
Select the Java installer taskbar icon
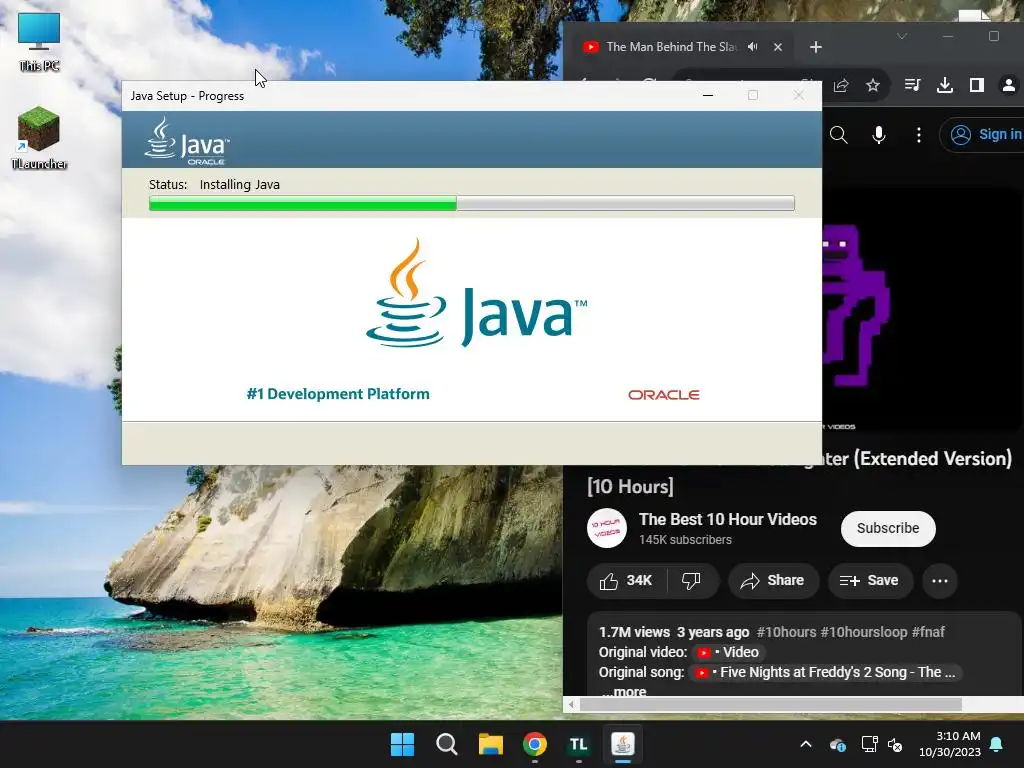623,744
